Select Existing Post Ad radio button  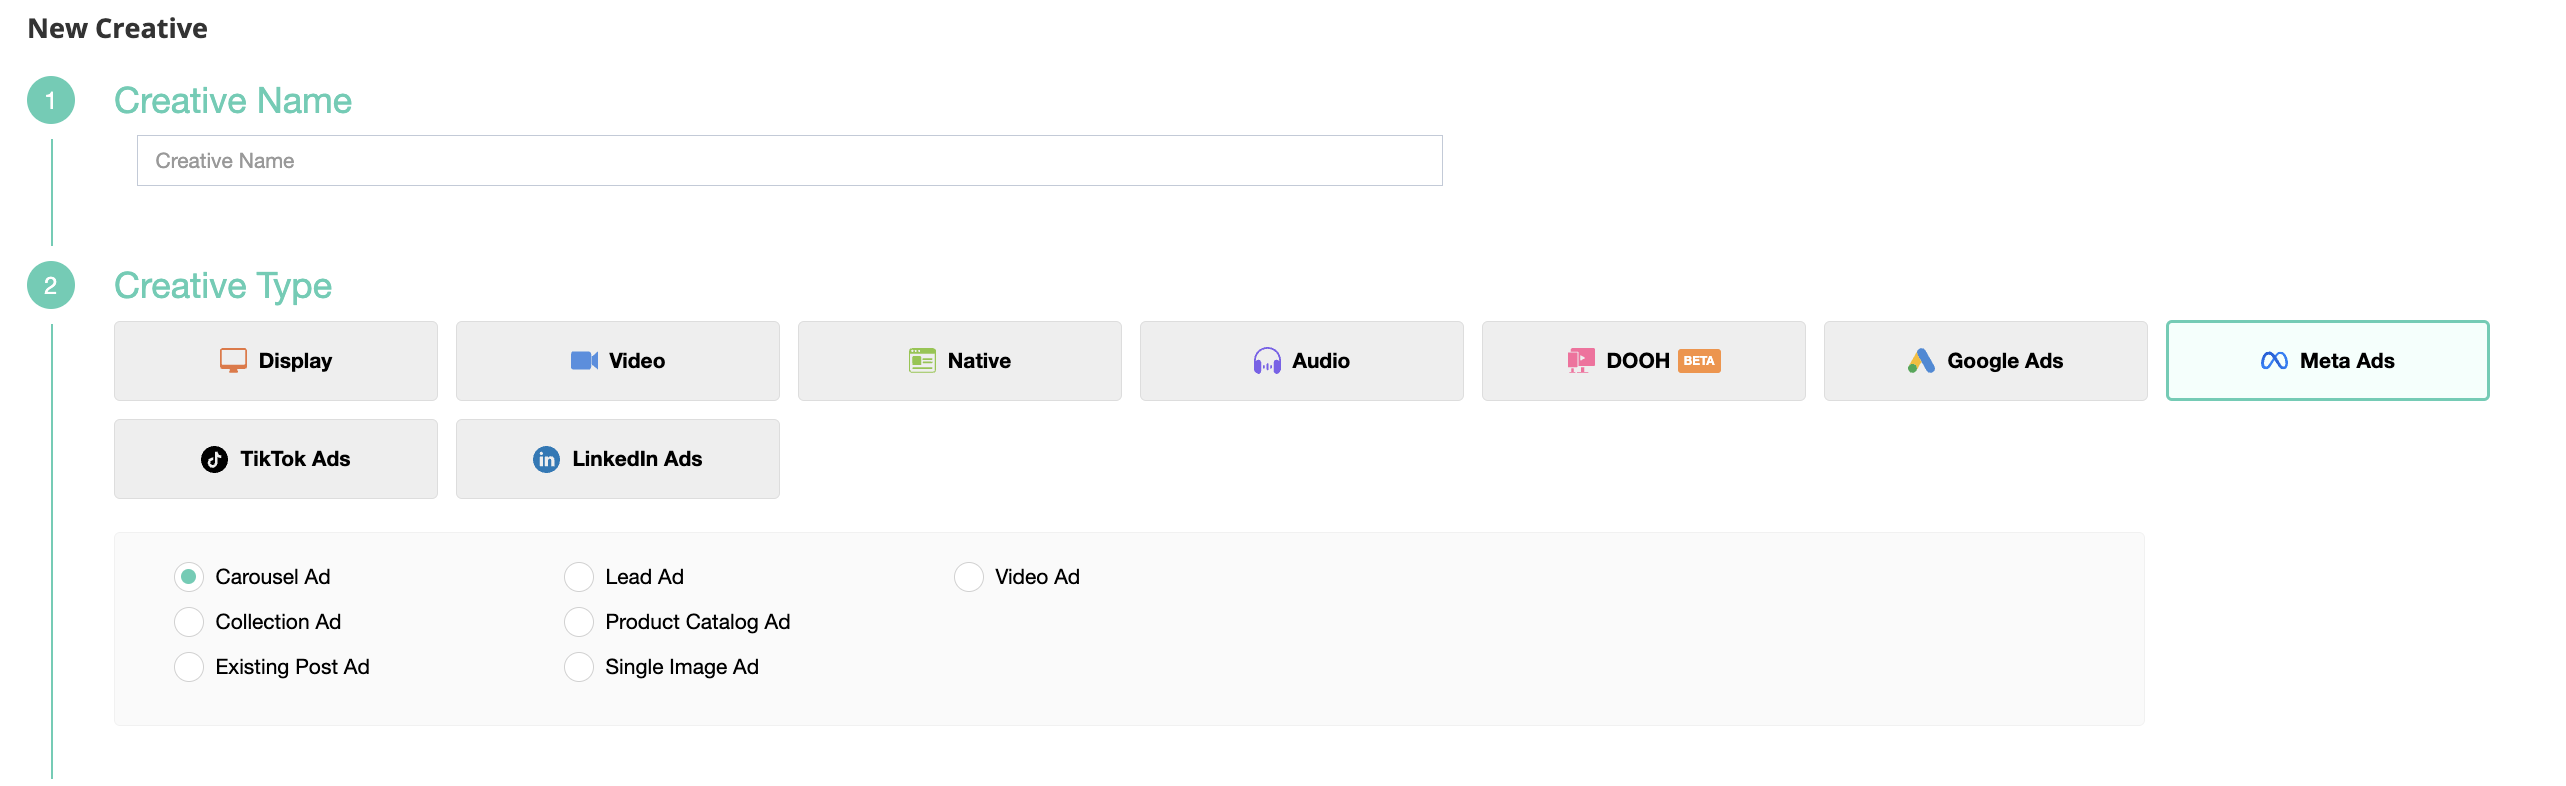[x=189, y=667]
